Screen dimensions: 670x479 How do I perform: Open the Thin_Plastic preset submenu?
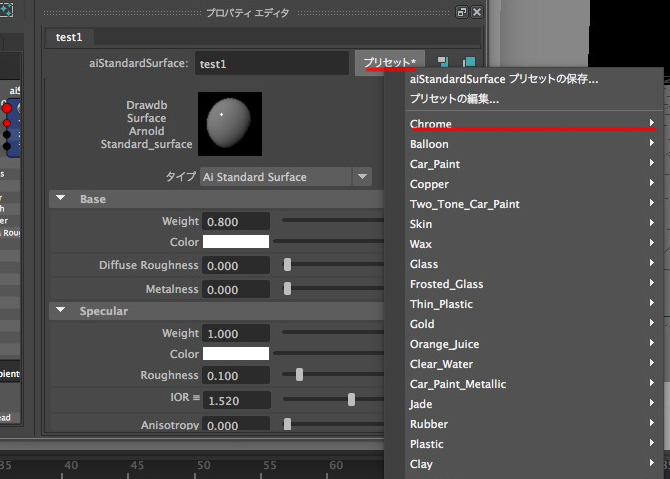tap(532, 304)
